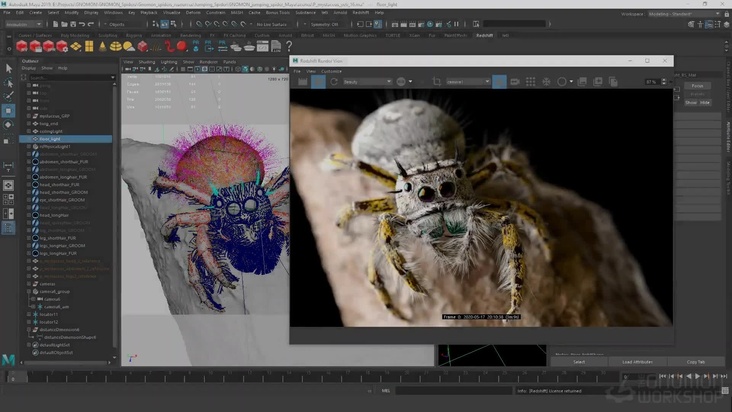Adjust the zoom percentage stepper in Render View
This screenshot has height=412, width=732.
click(x=664, y=82)
